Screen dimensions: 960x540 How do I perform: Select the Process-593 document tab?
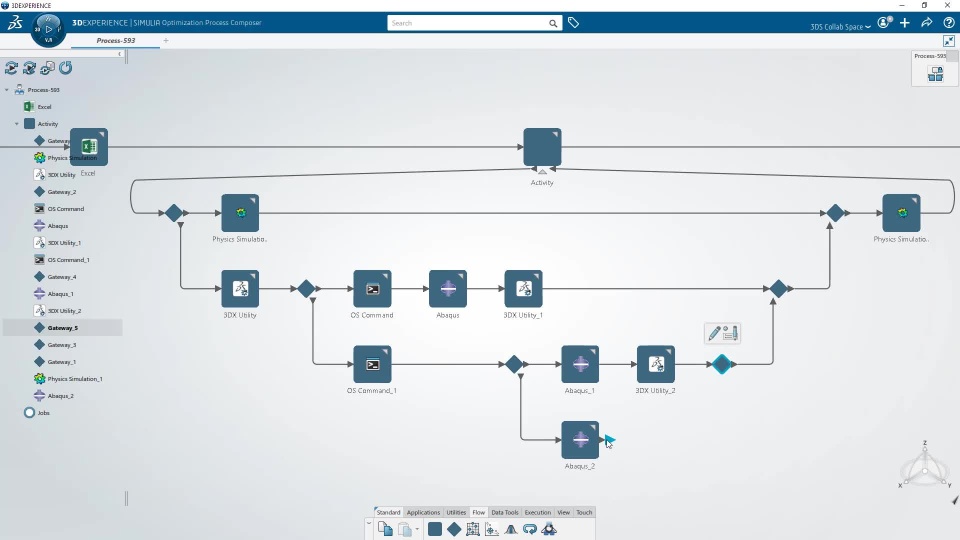pos(116,40)
